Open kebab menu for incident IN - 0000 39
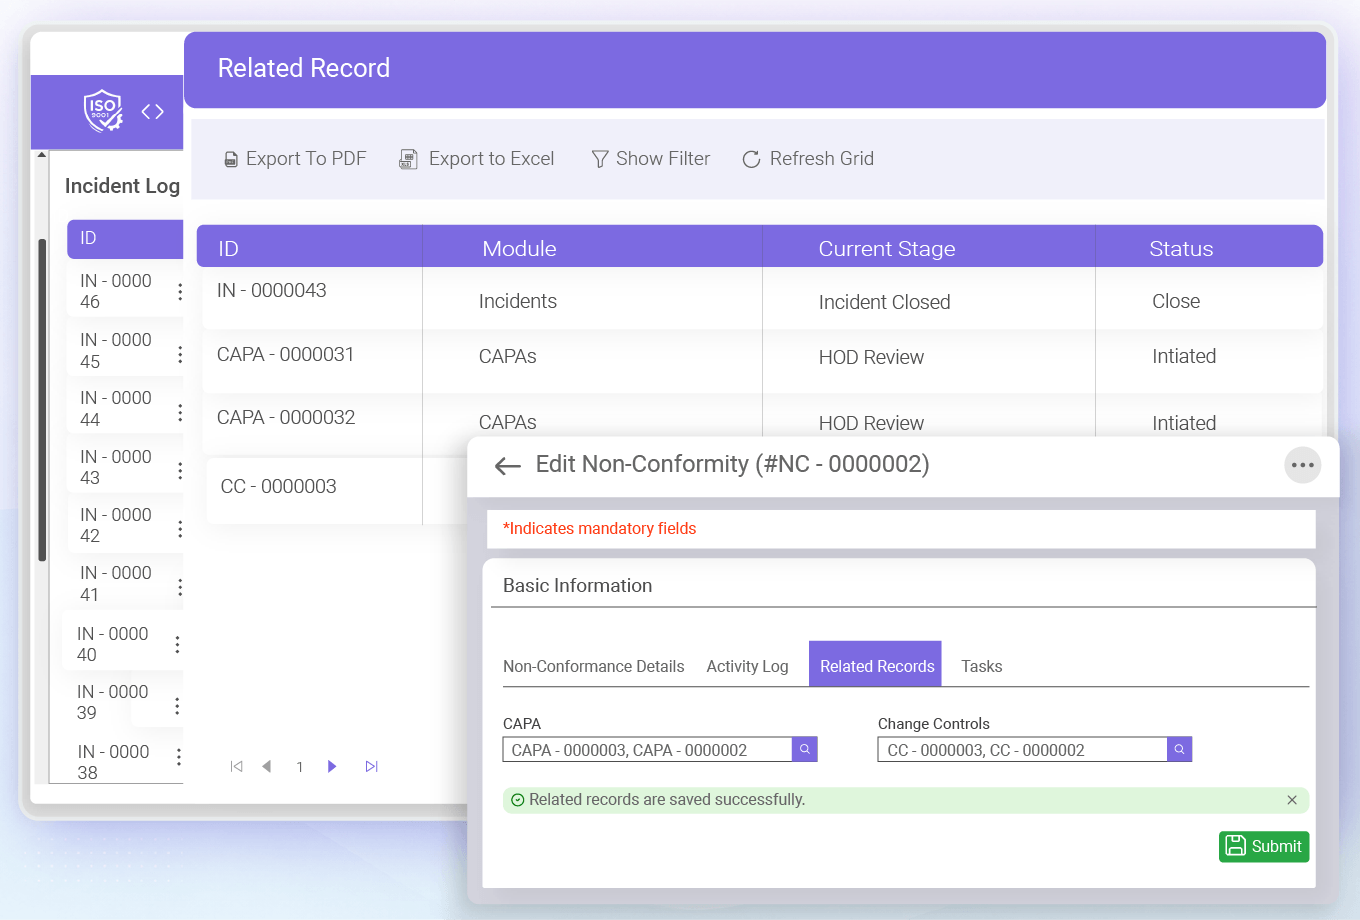This screenshot has height=920, width=1360. (x=177, y=706)
